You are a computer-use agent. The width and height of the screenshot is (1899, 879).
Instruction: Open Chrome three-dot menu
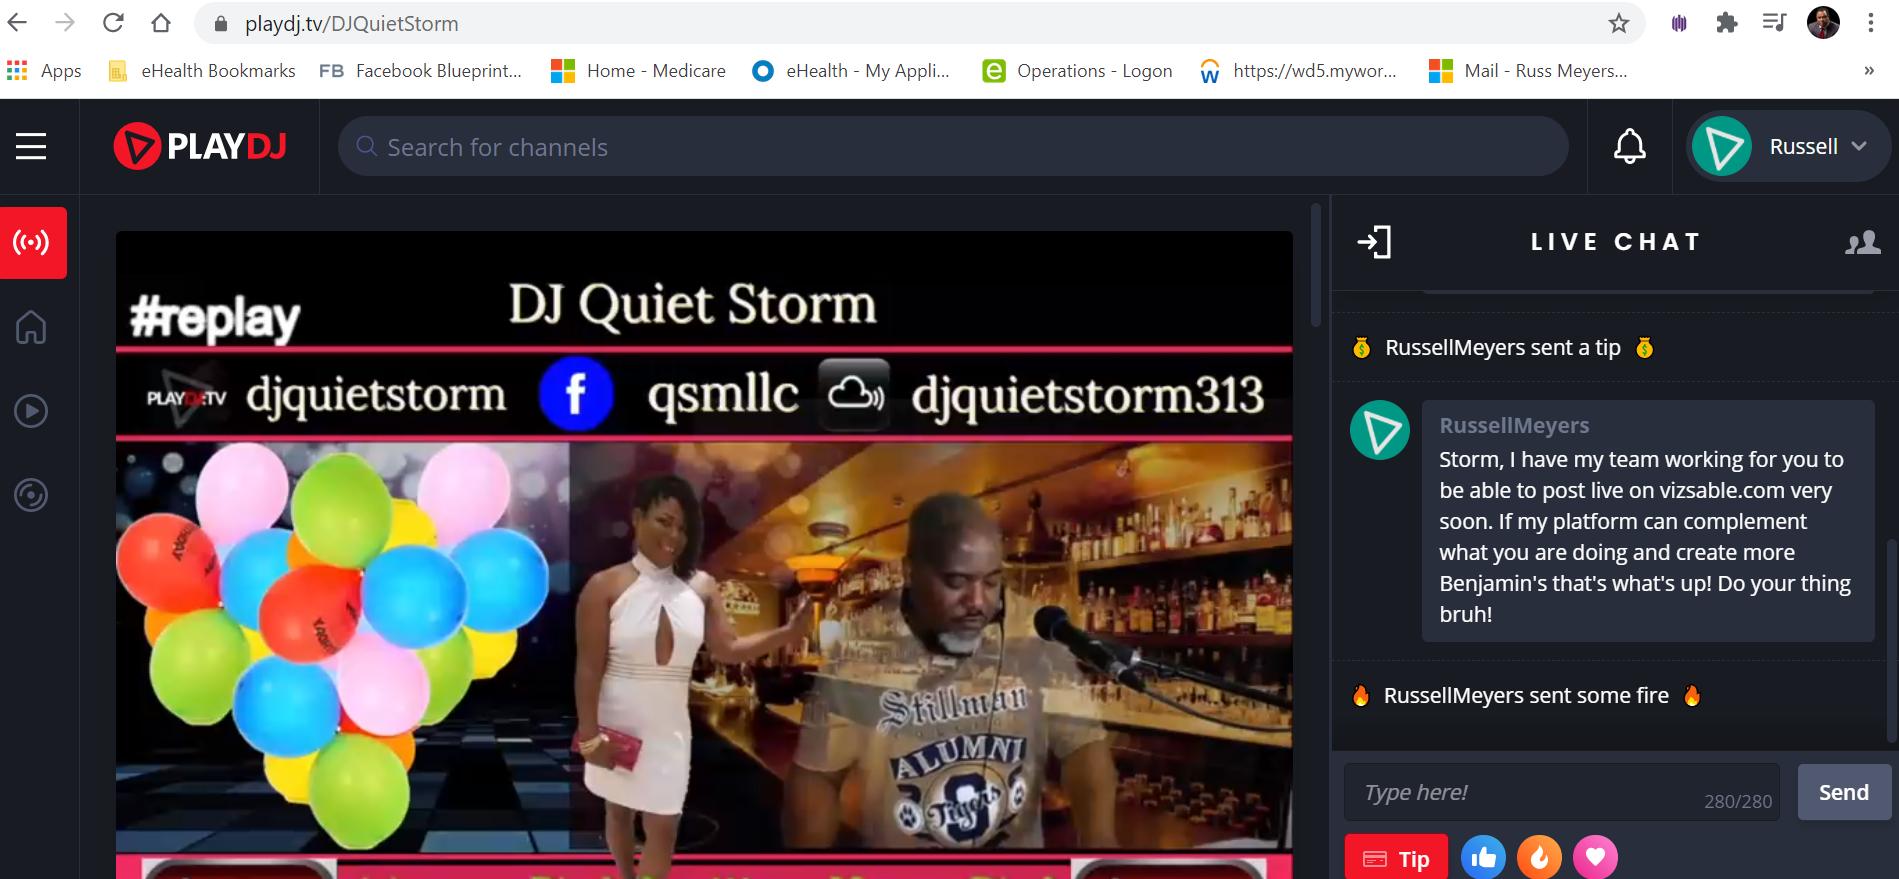pos(1871,23)
